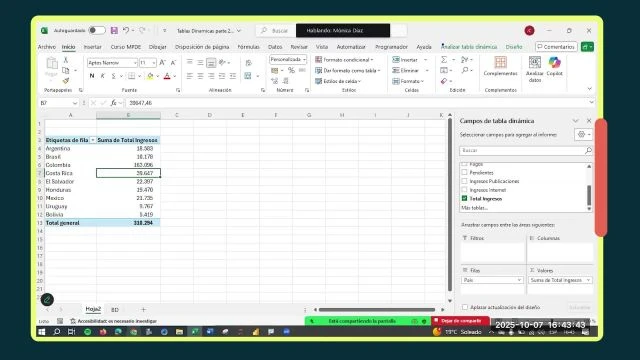Click the find magnifier icon in Edición
The height and width of the screenshot is (360, 640).
[465, 70]
